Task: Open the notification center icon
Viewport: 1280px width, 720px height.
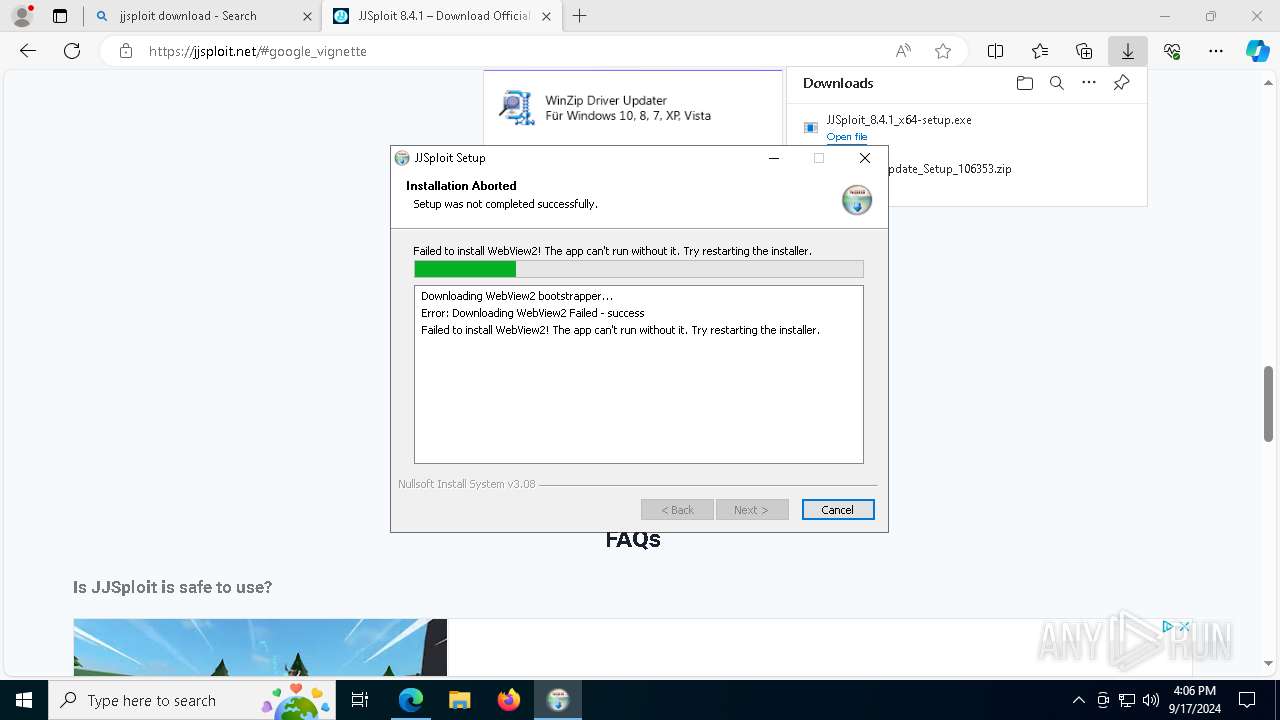Action: pos(1247,700)
